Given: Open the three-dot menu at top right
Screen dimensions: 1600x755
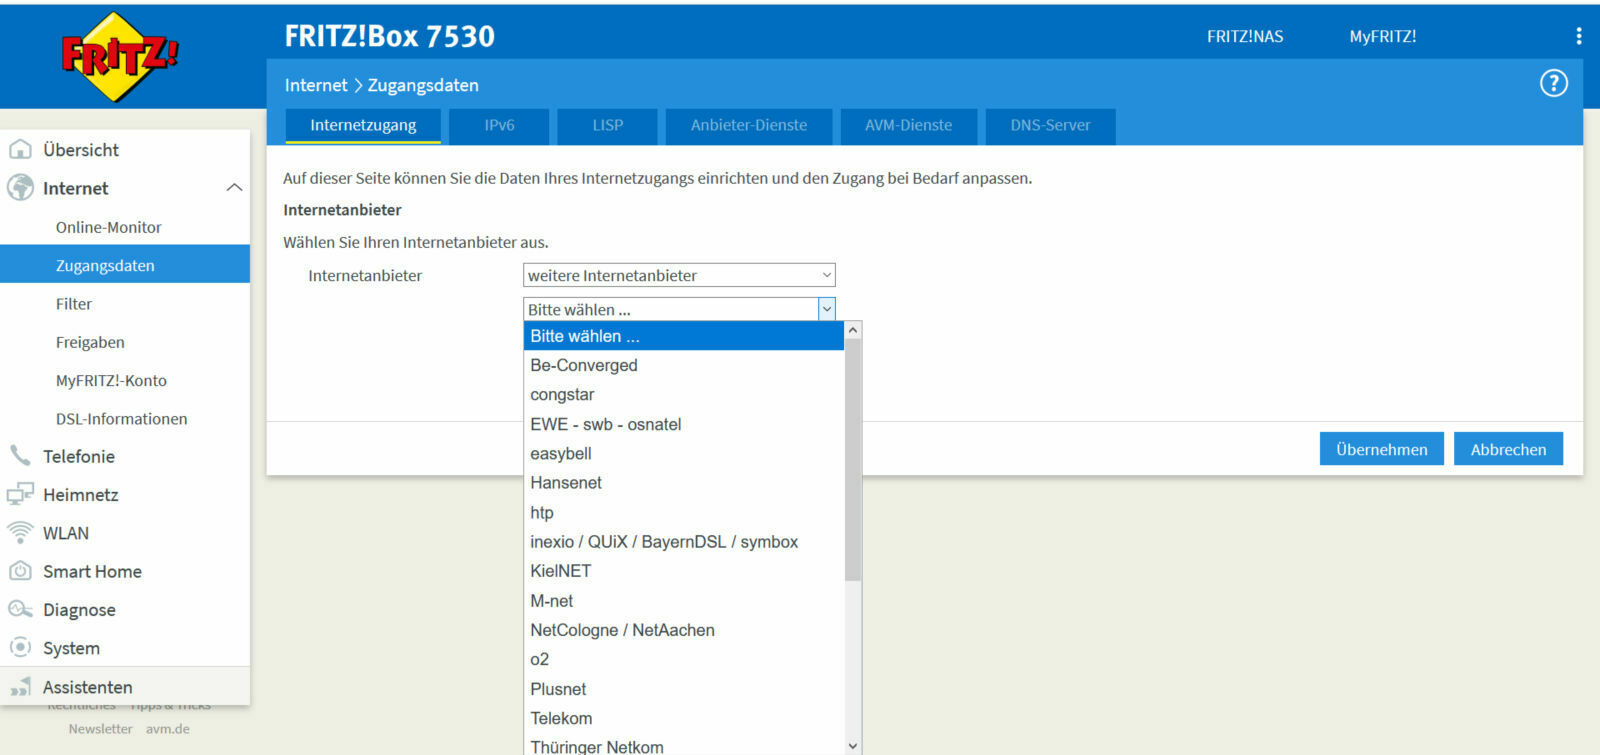Looking at the screenshot, I should click(x=1579, y=36).
